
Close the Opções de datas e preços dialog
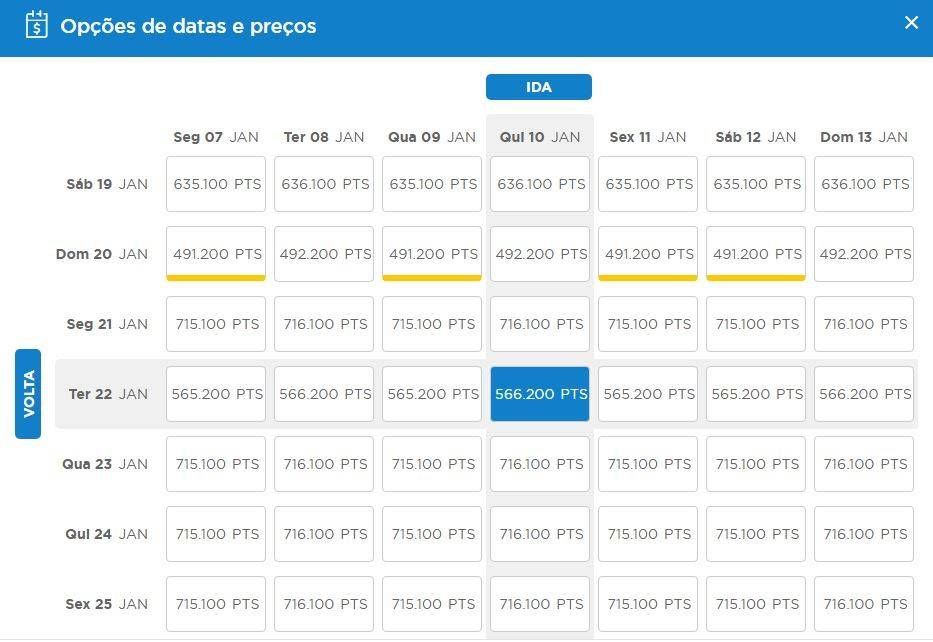click(910, 23)
